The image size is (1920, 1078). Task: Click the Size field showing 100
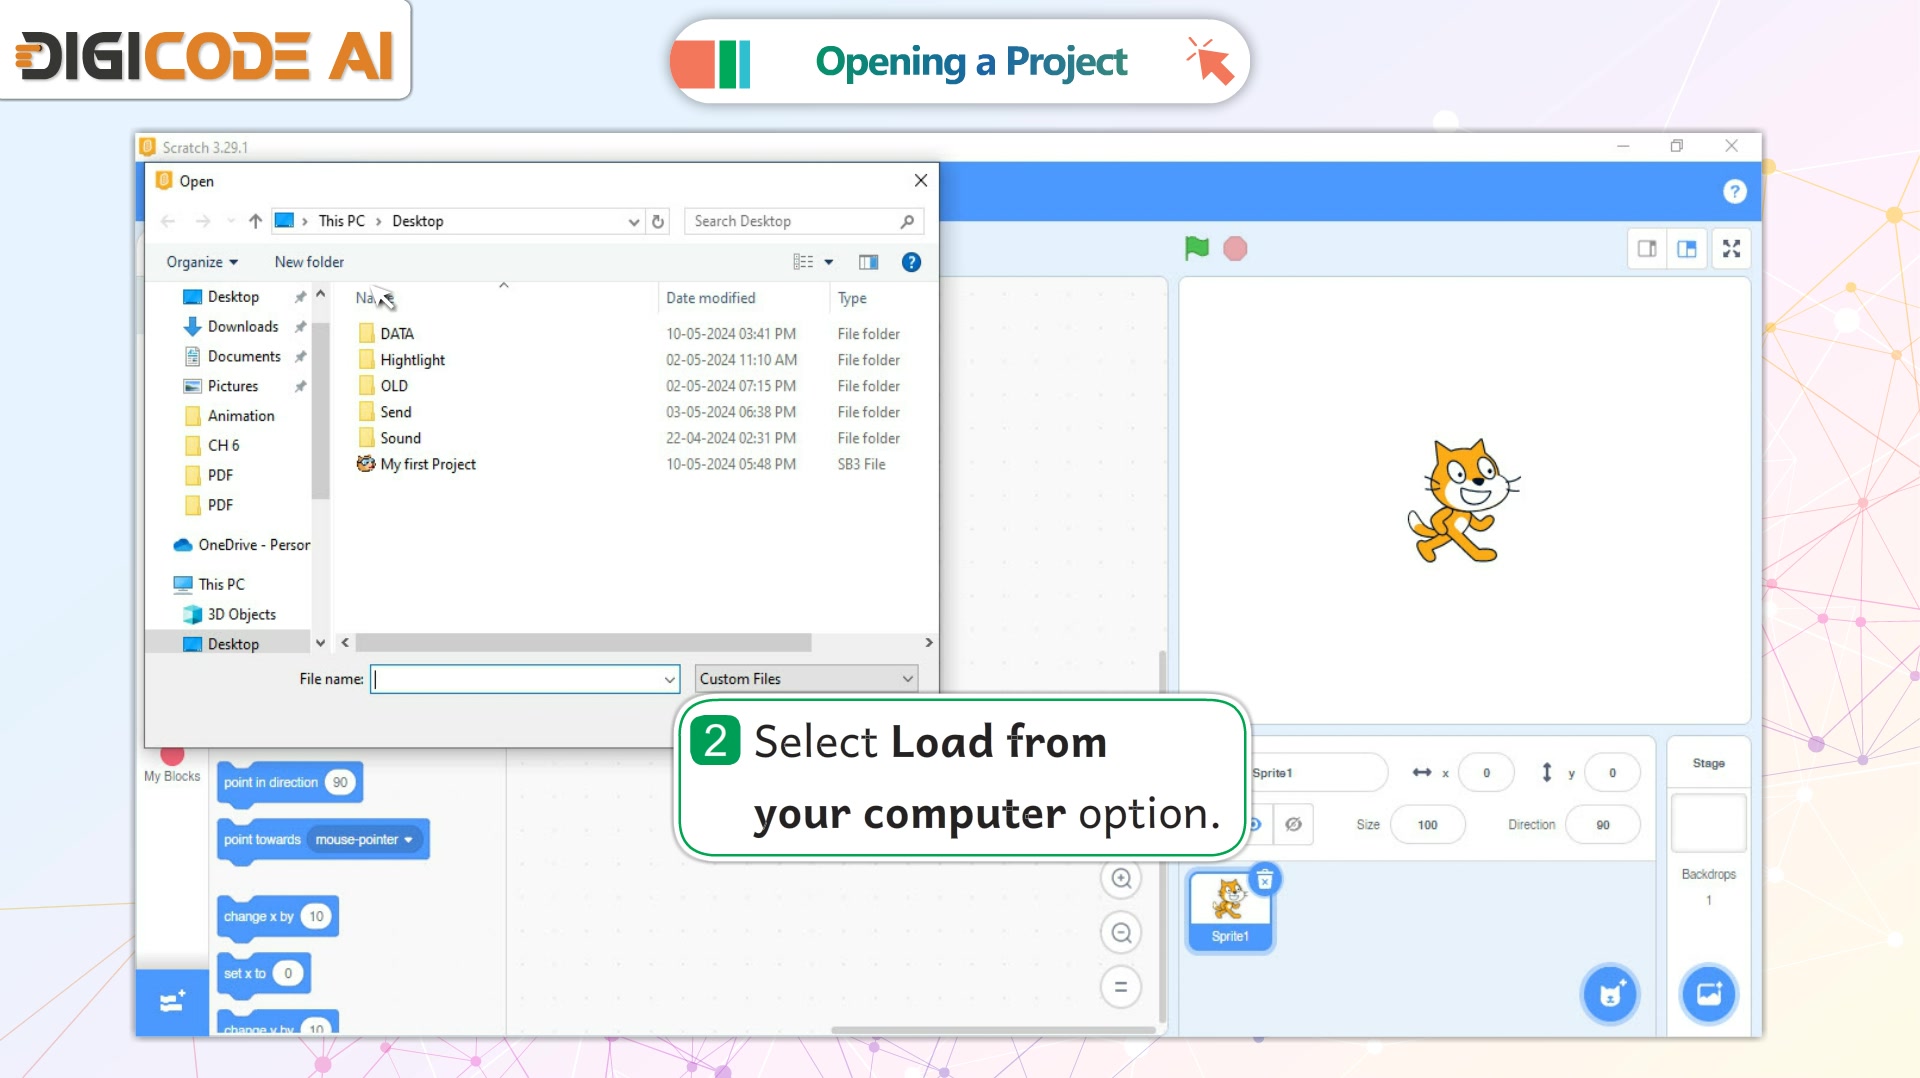[1428, 825]
